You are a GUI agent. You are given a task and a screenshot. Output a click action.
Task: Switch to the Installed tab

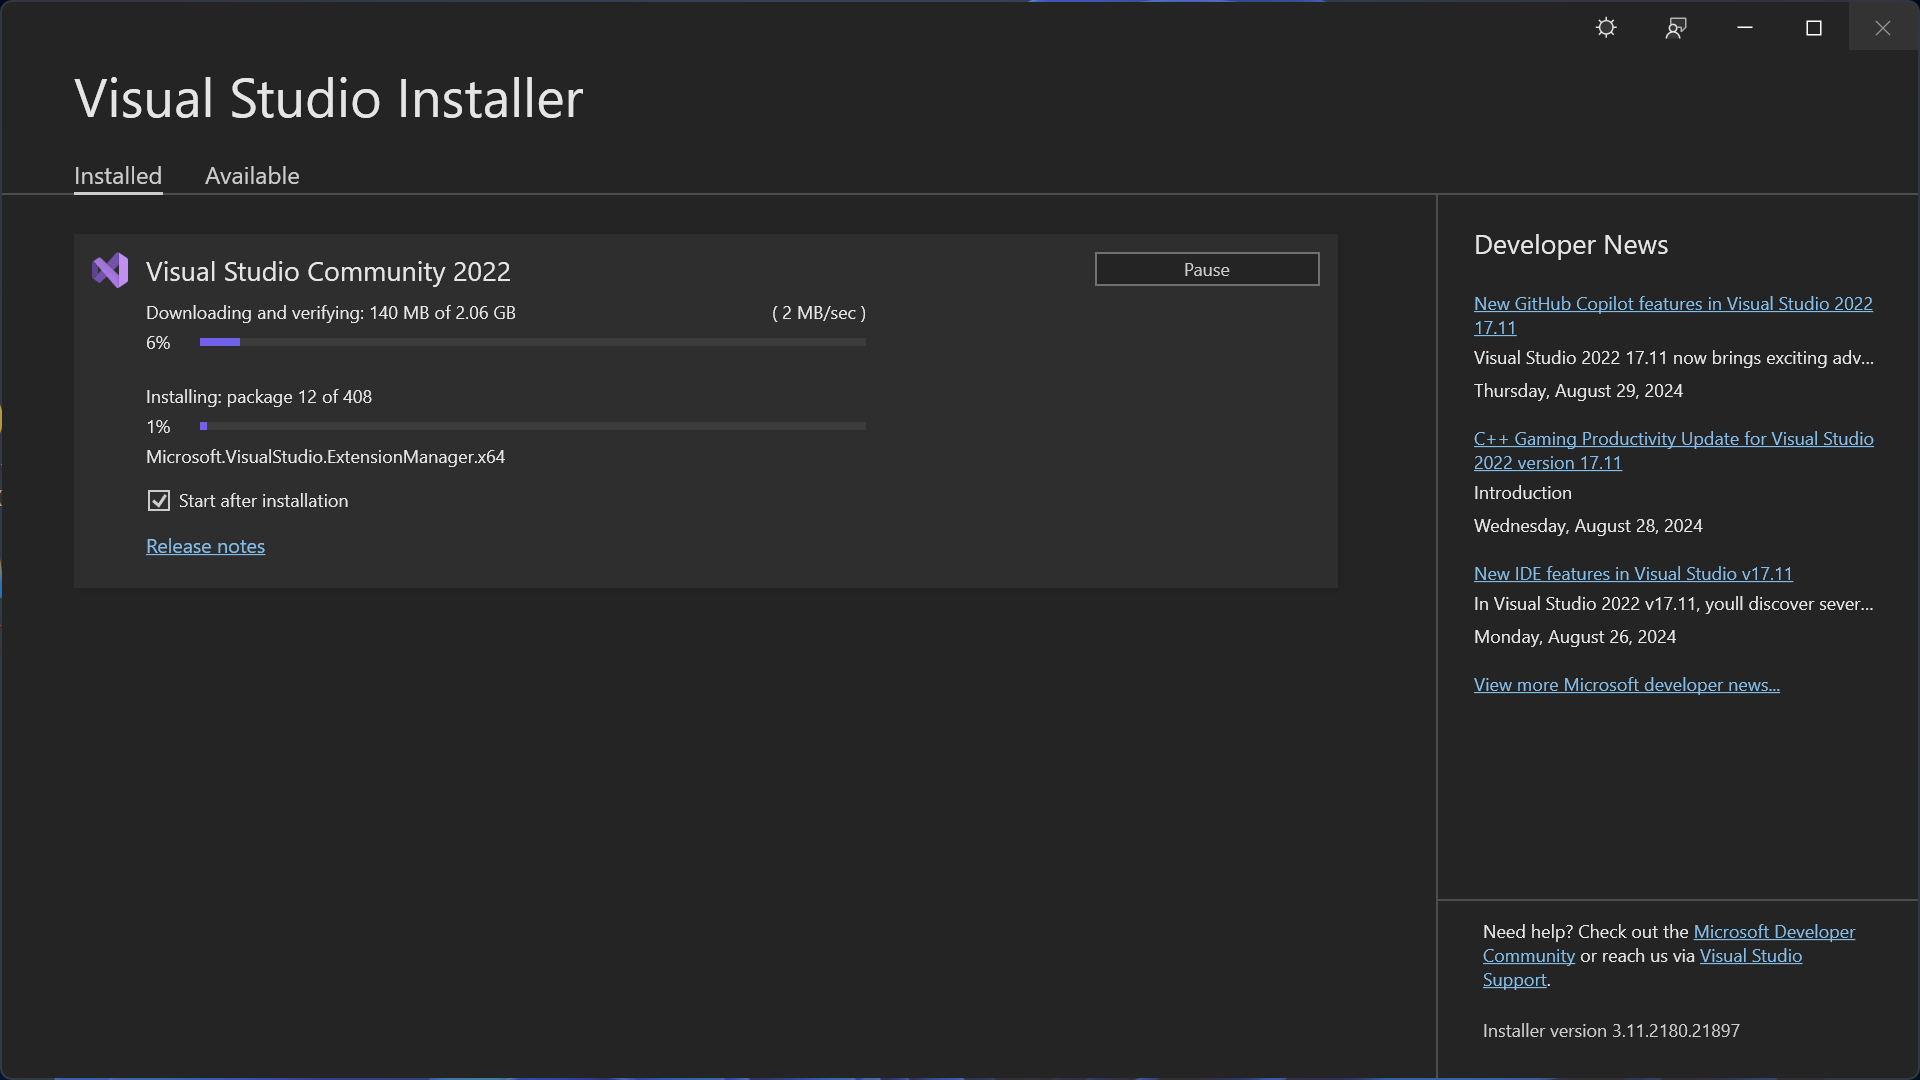(x=118, y=176)
